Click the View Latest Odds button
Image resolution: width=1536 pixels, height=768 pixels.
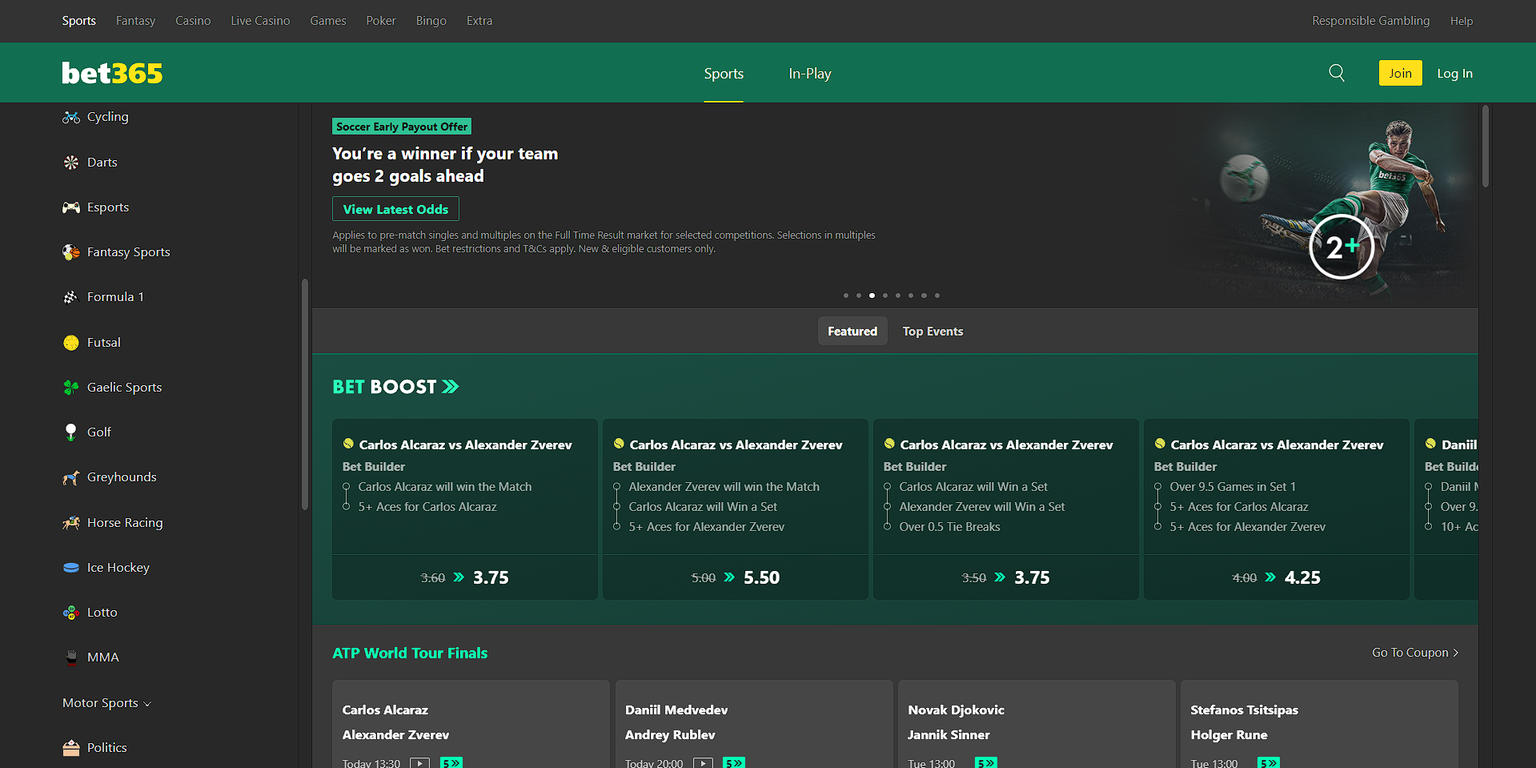tap(395, 209)
